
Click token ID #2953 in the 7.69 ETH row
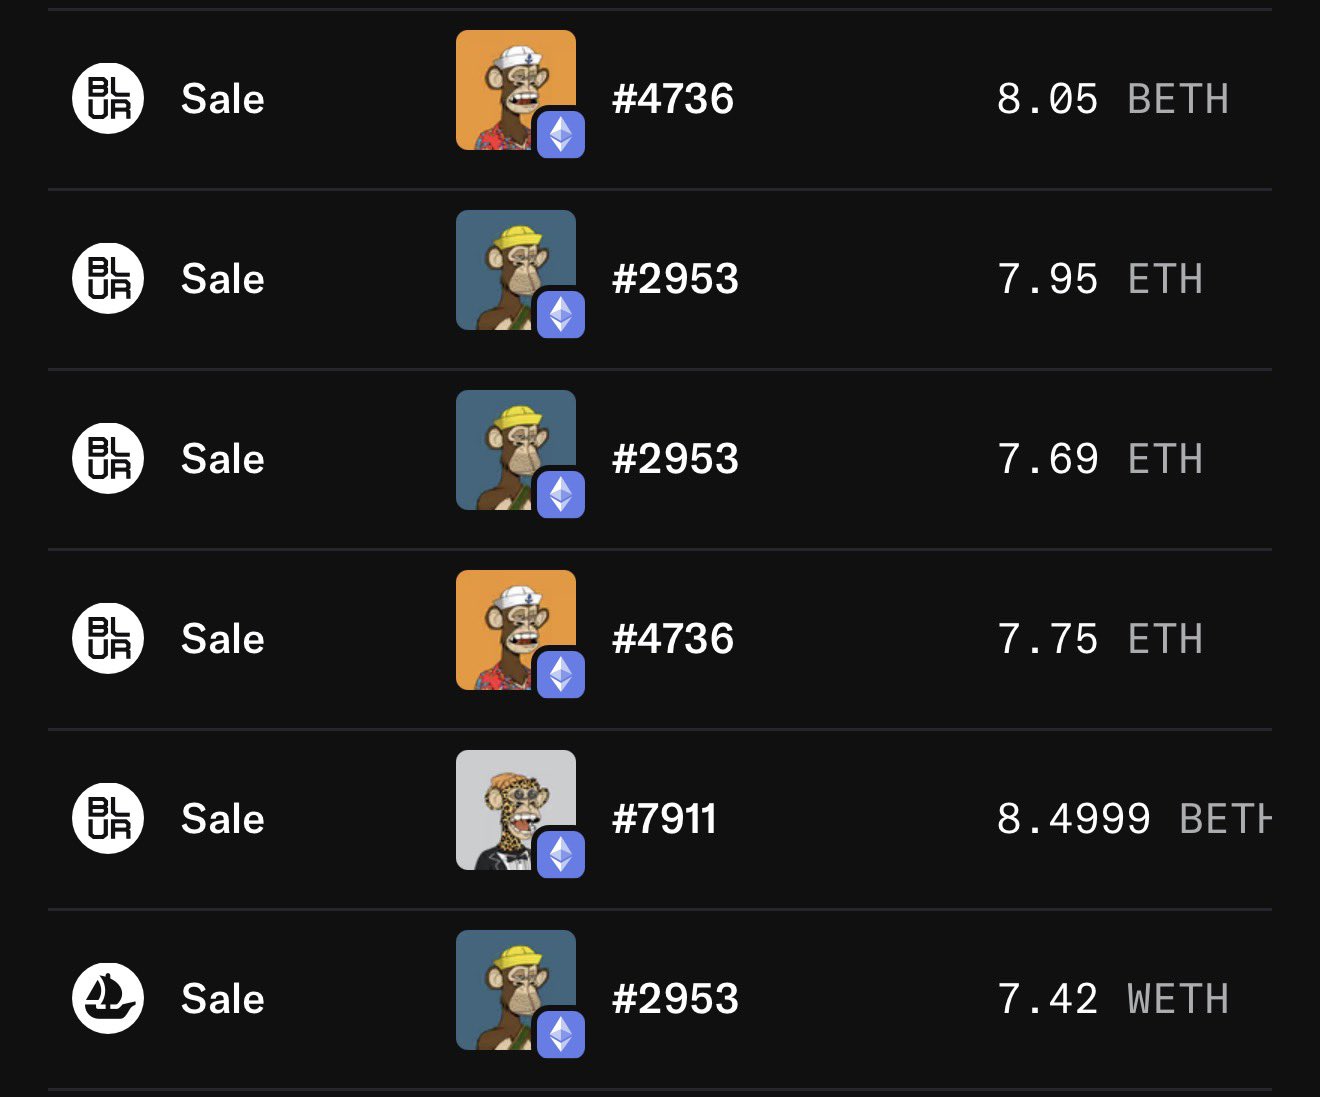(675, 459)
